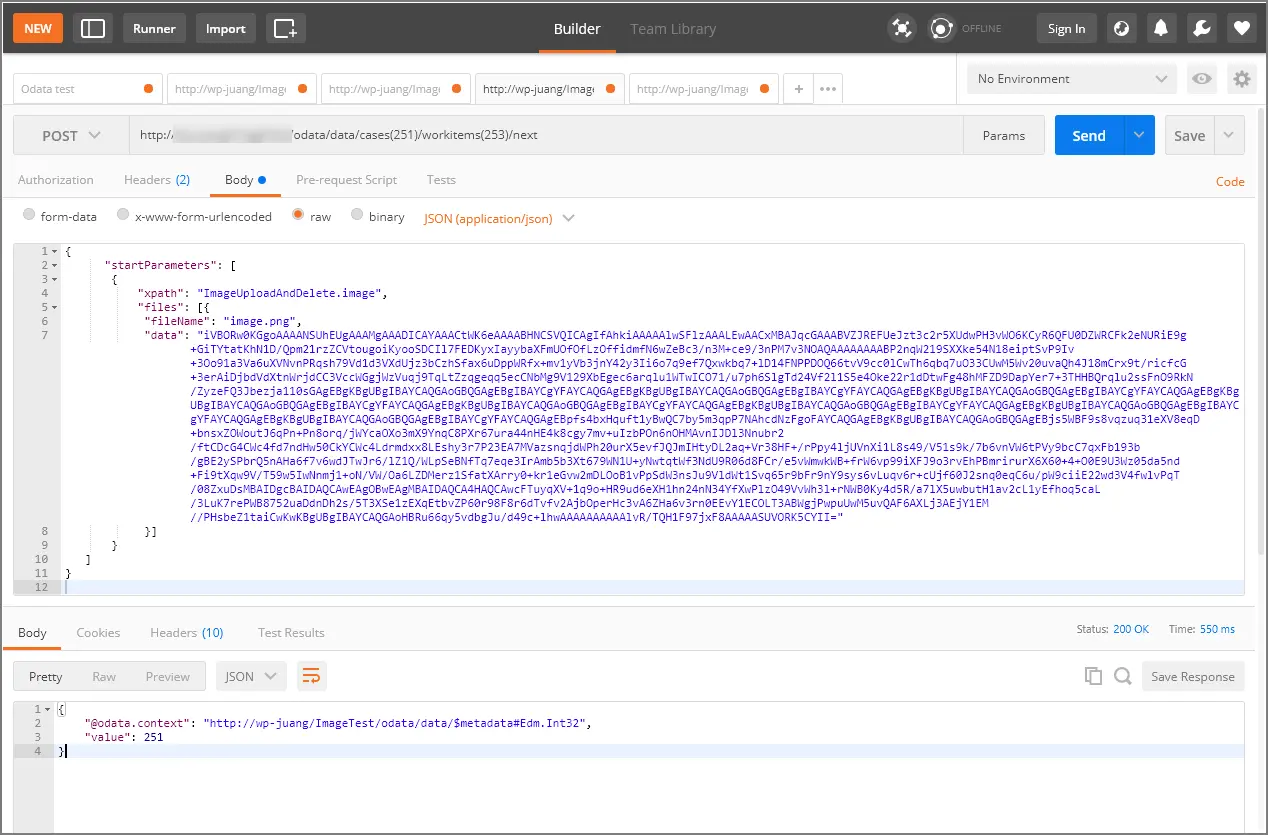Click the Code link
Image resolution: width=1268 pixels, height=835 pixels.
click(x=1230, y=181)
